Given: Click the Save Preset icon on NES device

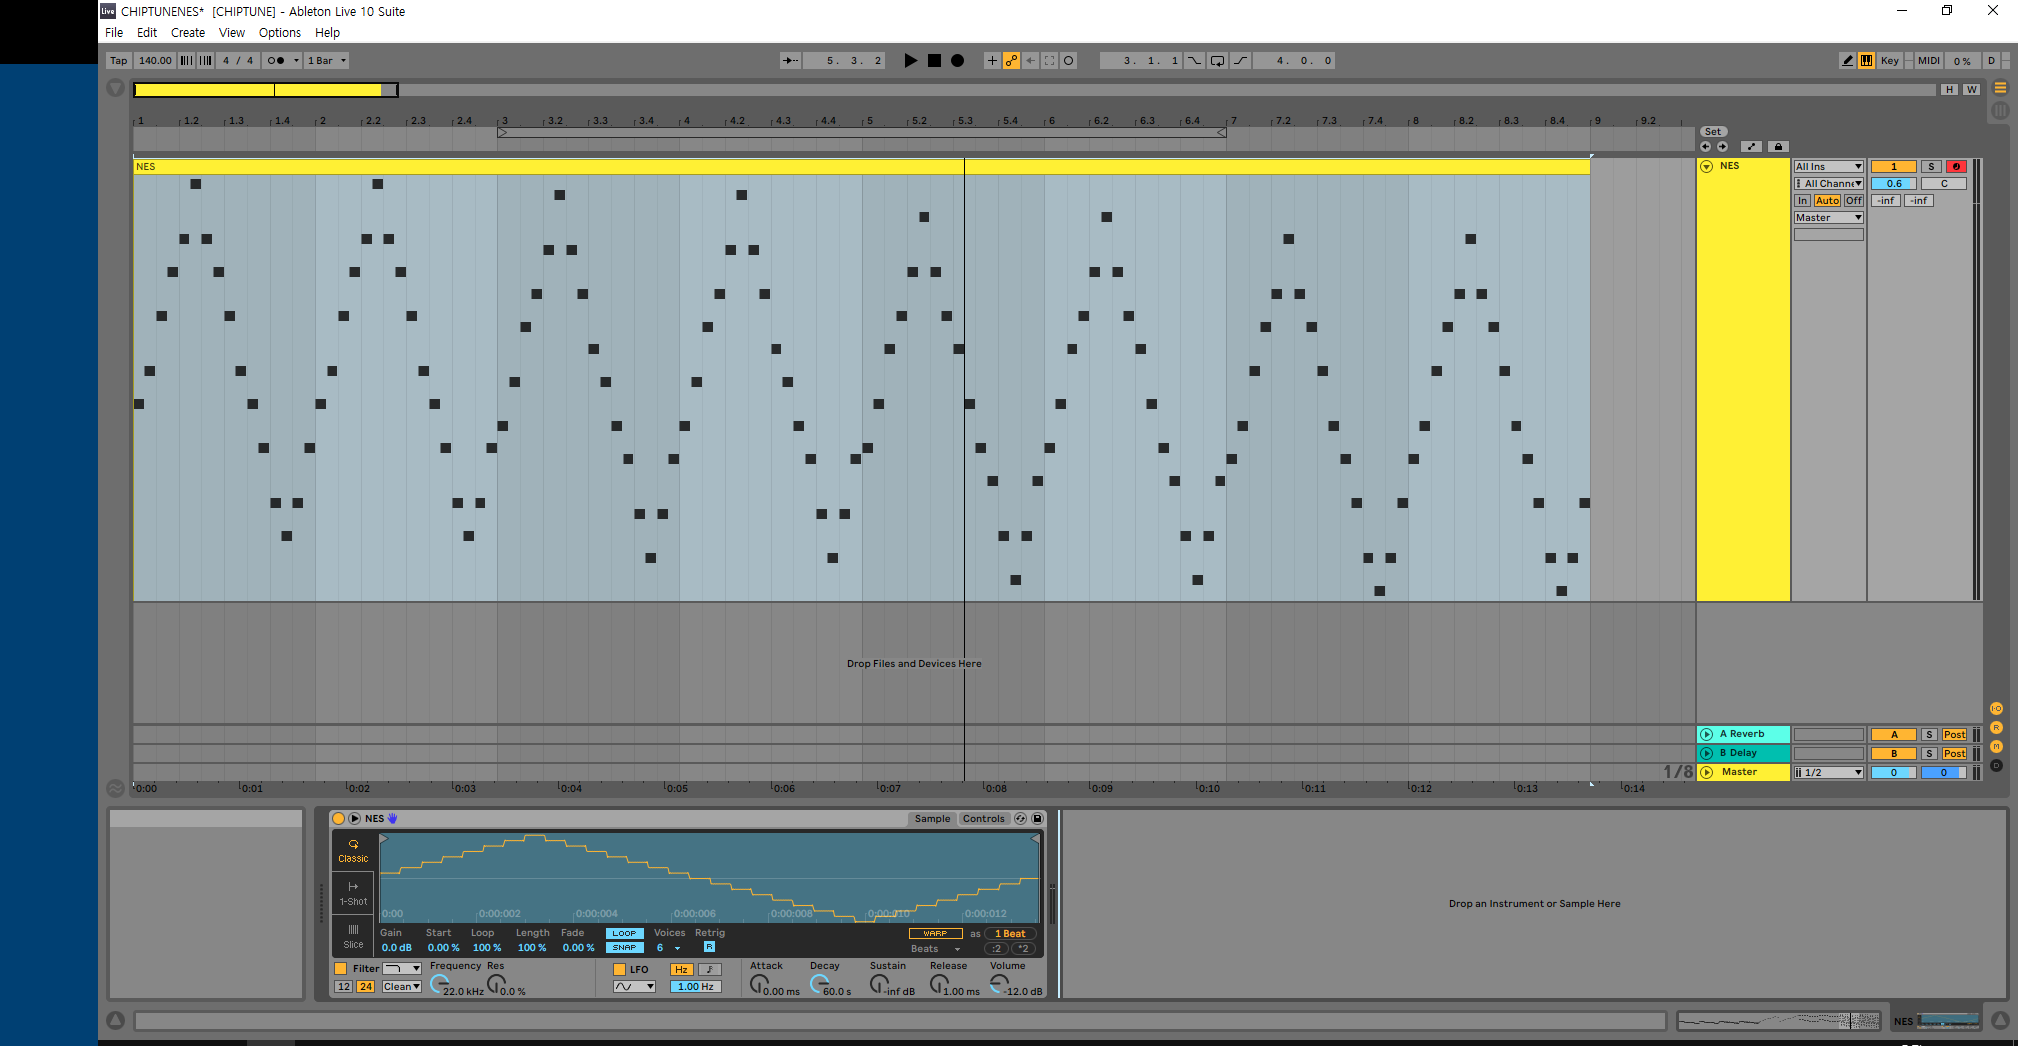Looking at the screenshot, I should (1037, 819).
